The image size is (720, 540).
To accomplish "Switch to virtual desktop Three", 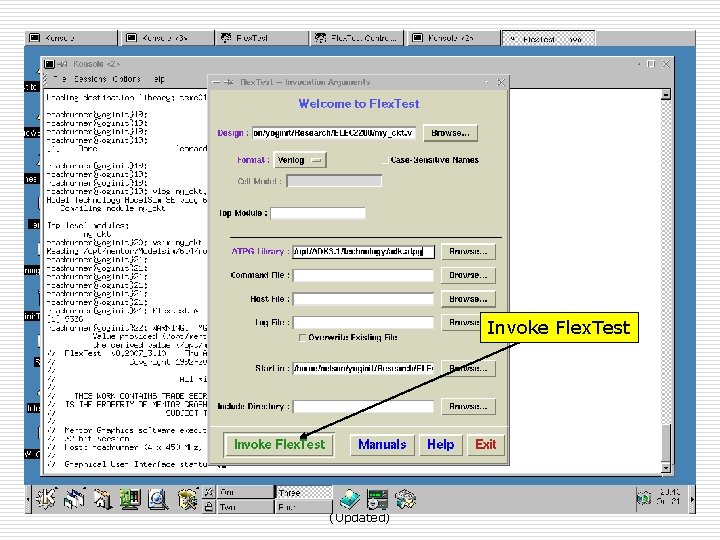I will click(304, 492).
